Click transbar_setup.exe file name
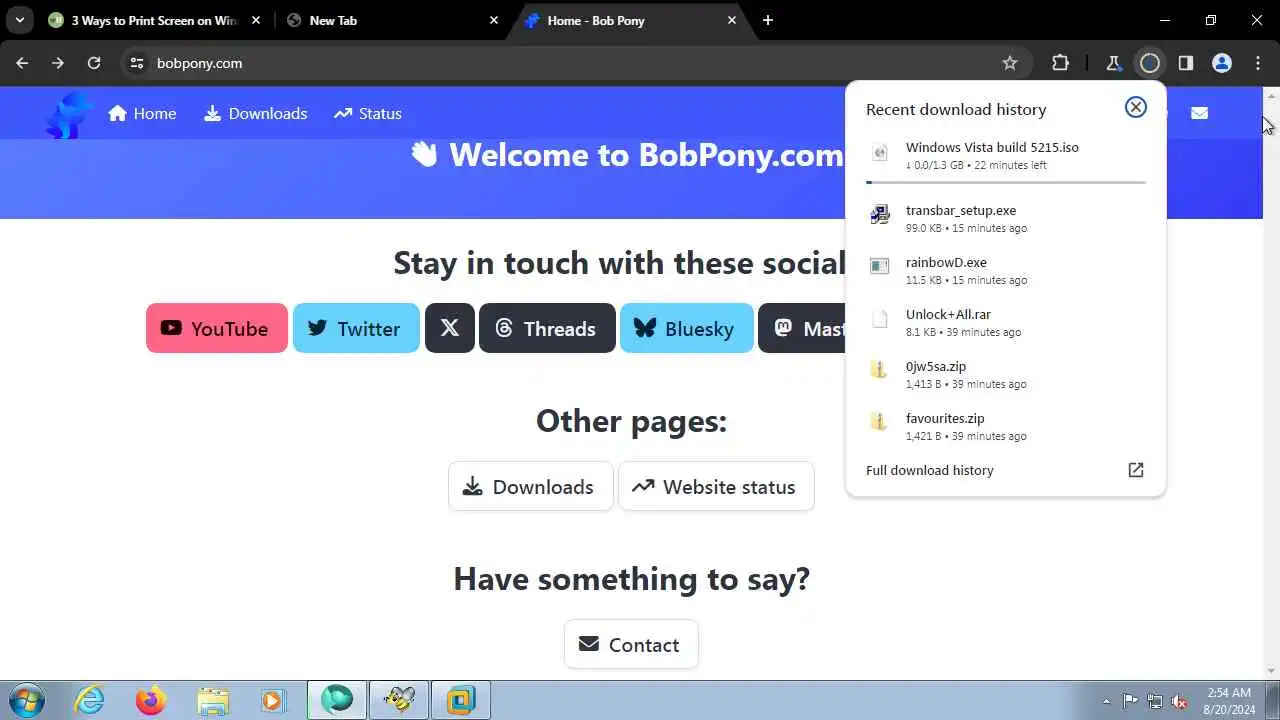Image resolution: width=1280 pixels, height=720 pixels. (x=961, y=210)
